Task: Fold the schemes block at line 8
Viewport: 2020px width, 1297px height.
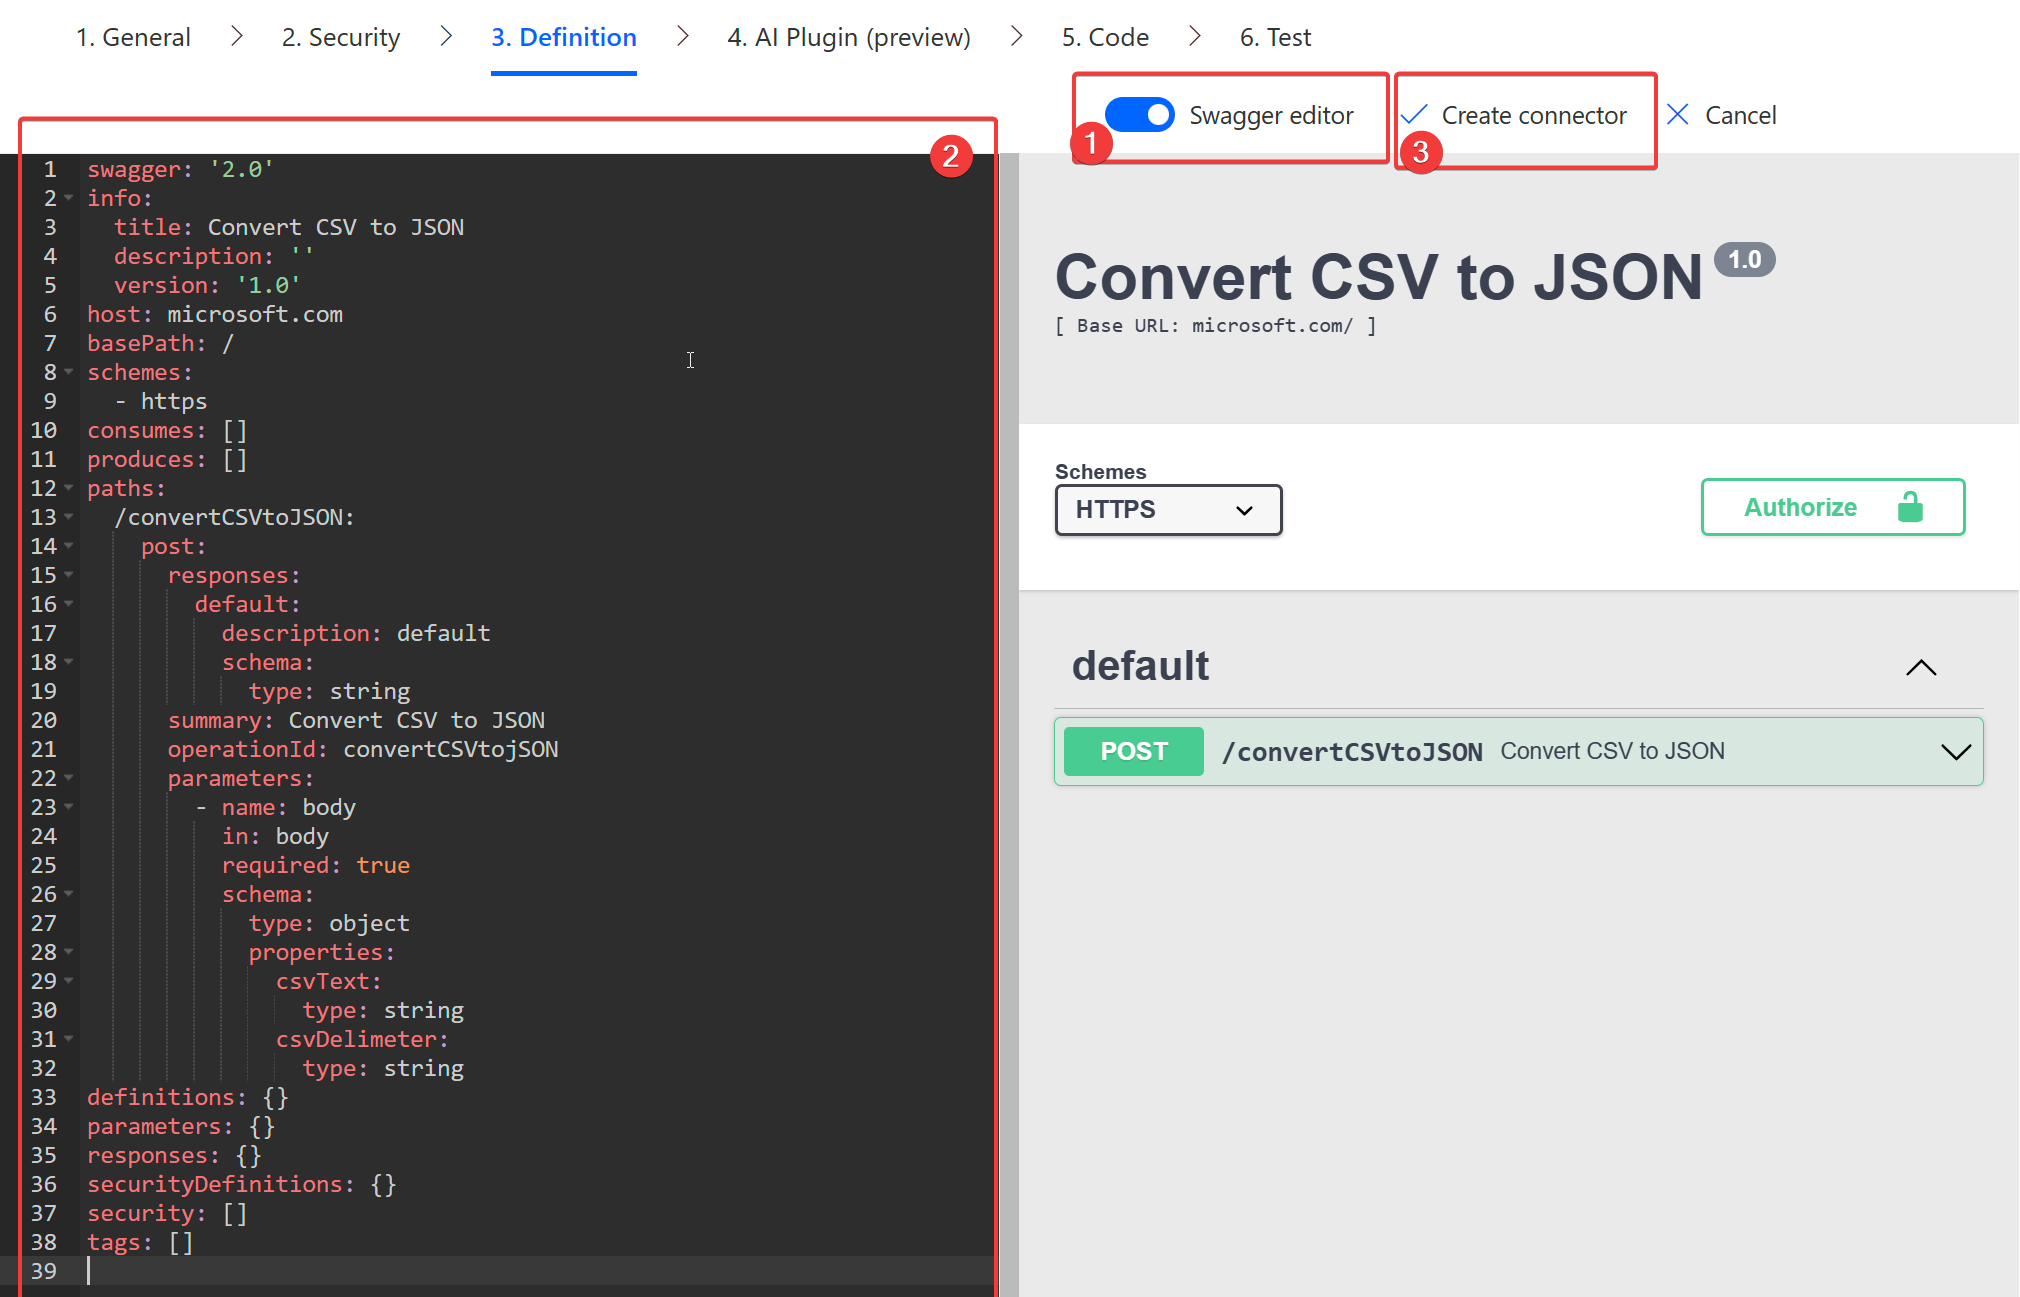Action: (69, 372)
